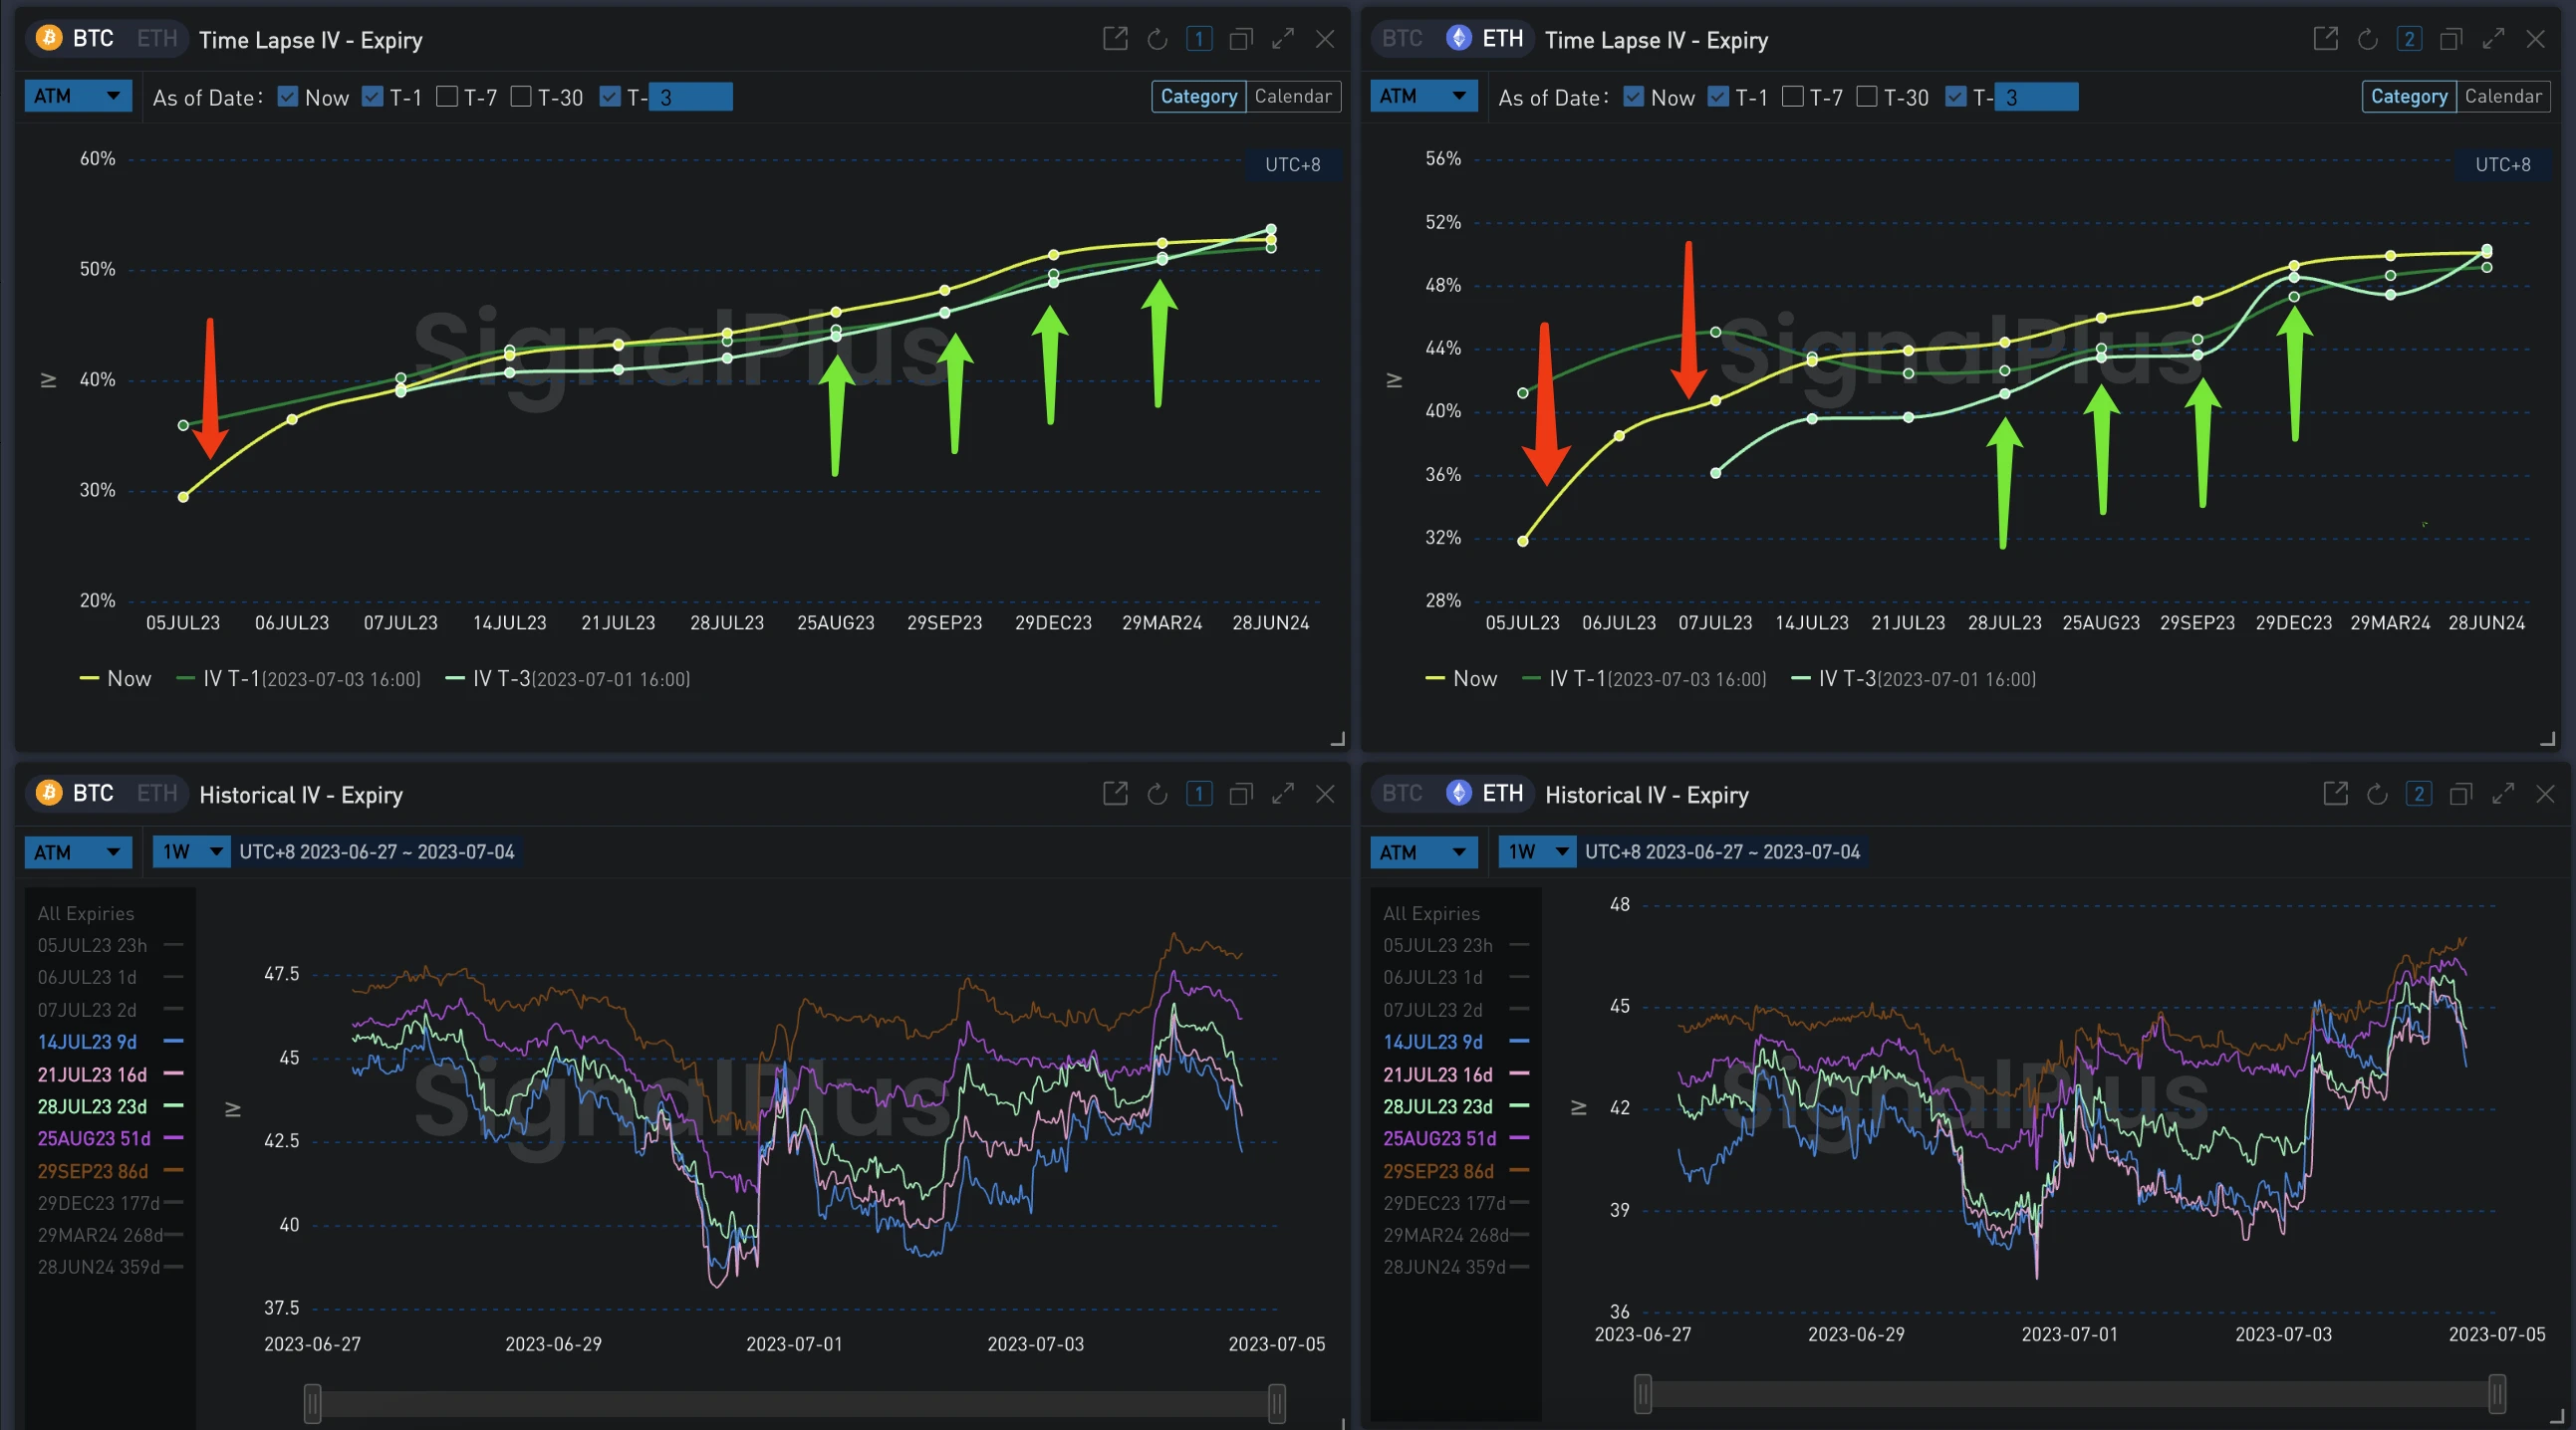Open the 1W period dropdown in BTC Historical IV
Viewport: 2576px width, 1430px height.
191,852
